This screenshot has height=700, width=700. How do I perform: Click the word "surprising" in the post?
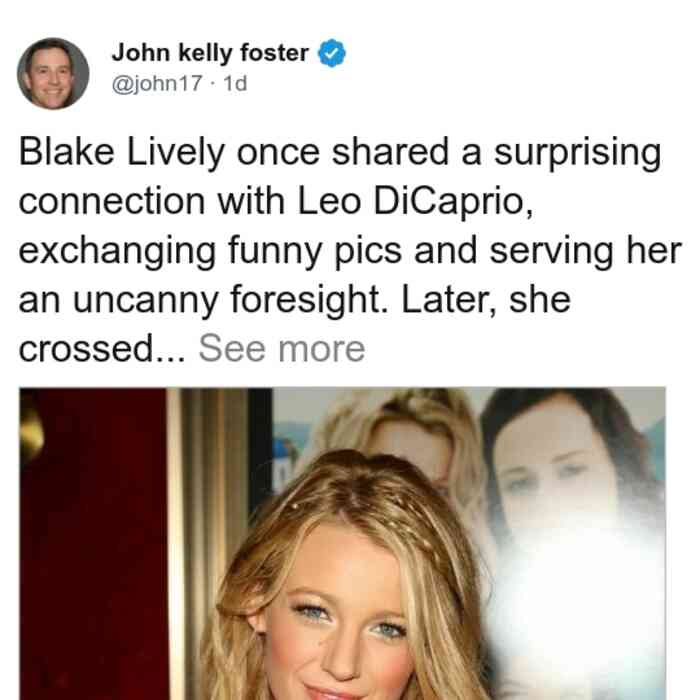578,153
